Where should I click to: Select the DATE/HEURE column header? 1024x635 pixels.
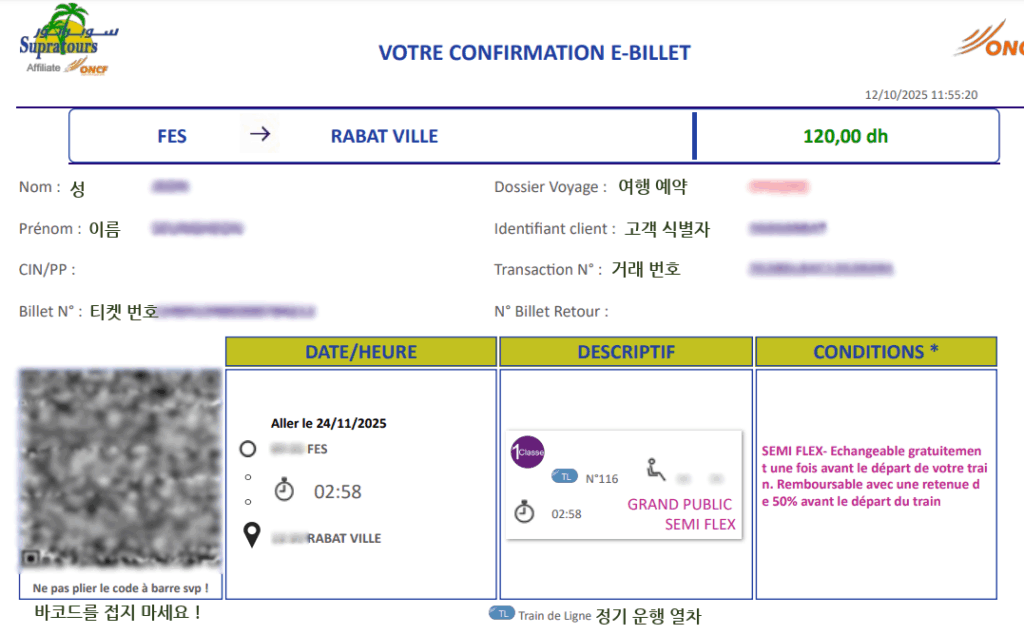tap(360, 352)
